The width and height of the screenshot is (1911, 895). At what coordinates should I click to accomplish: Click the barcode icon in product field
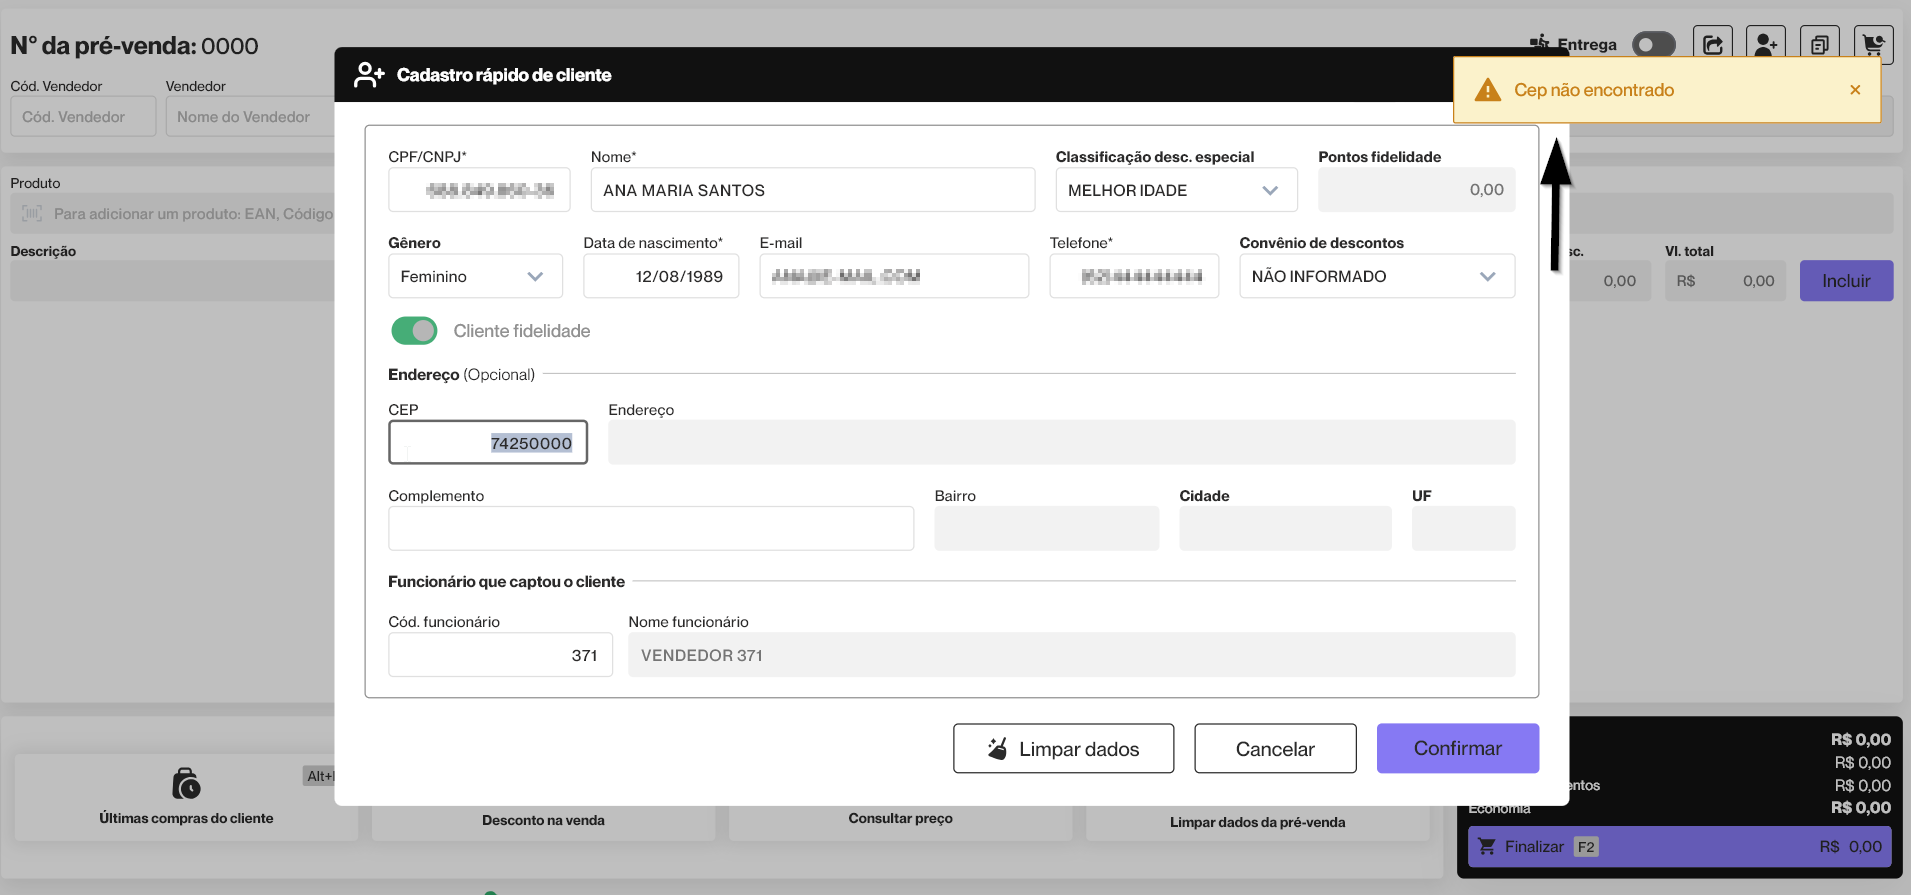coord(32,214)
